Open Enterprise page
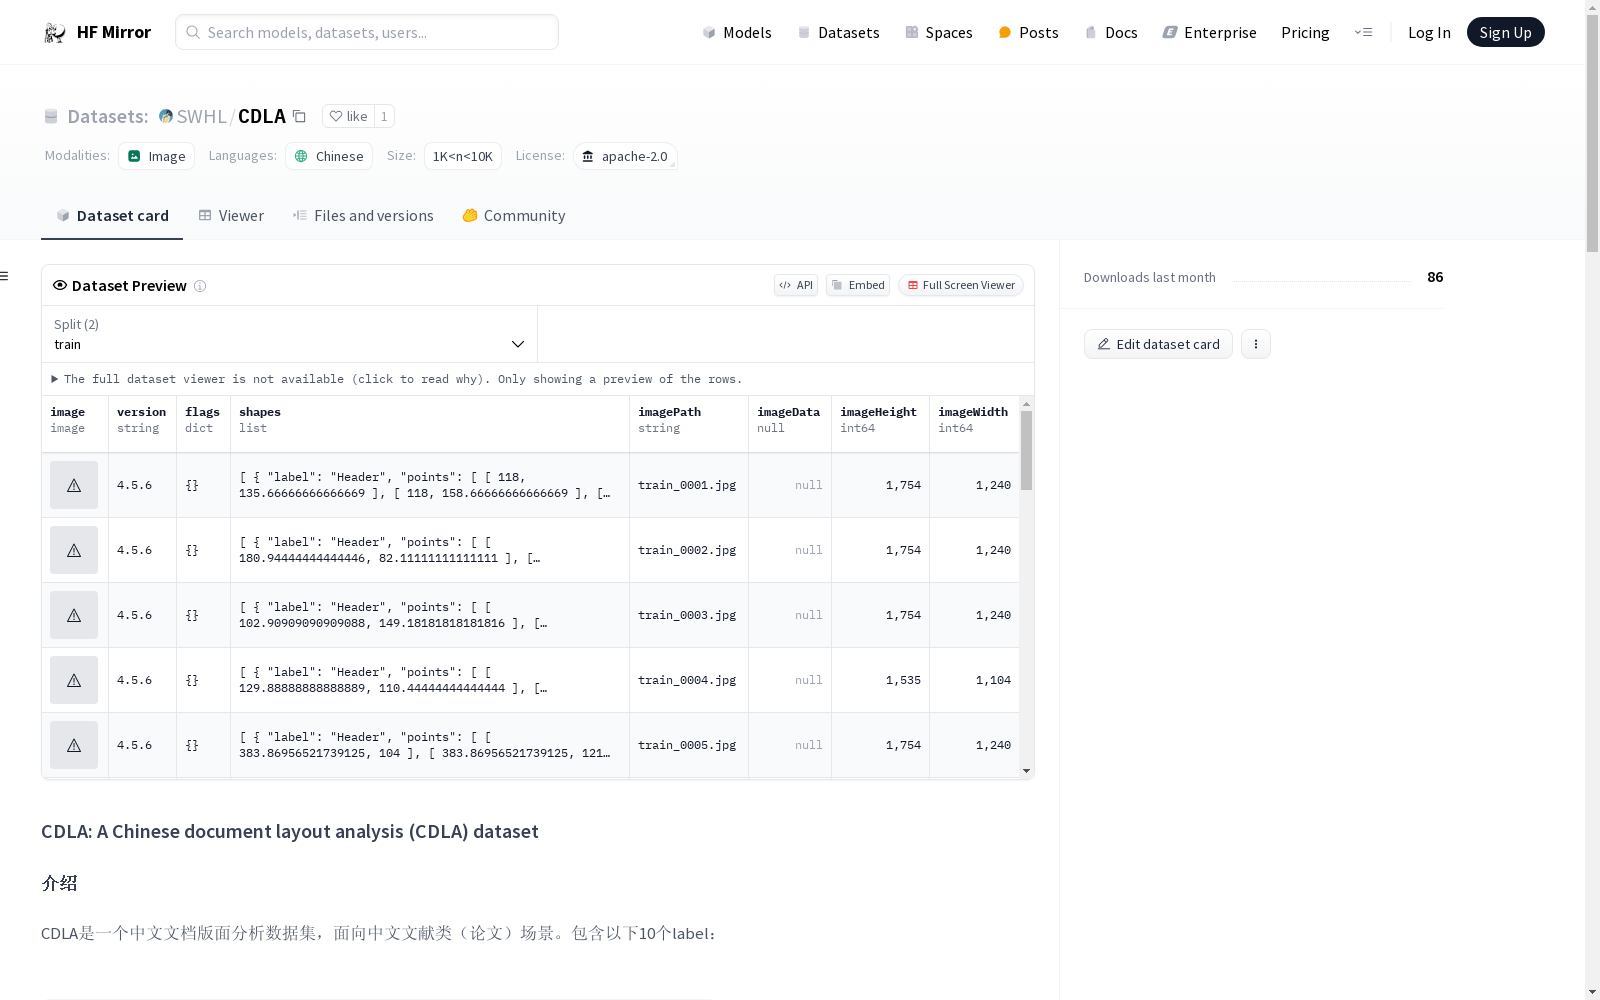 pos(1210,32)
